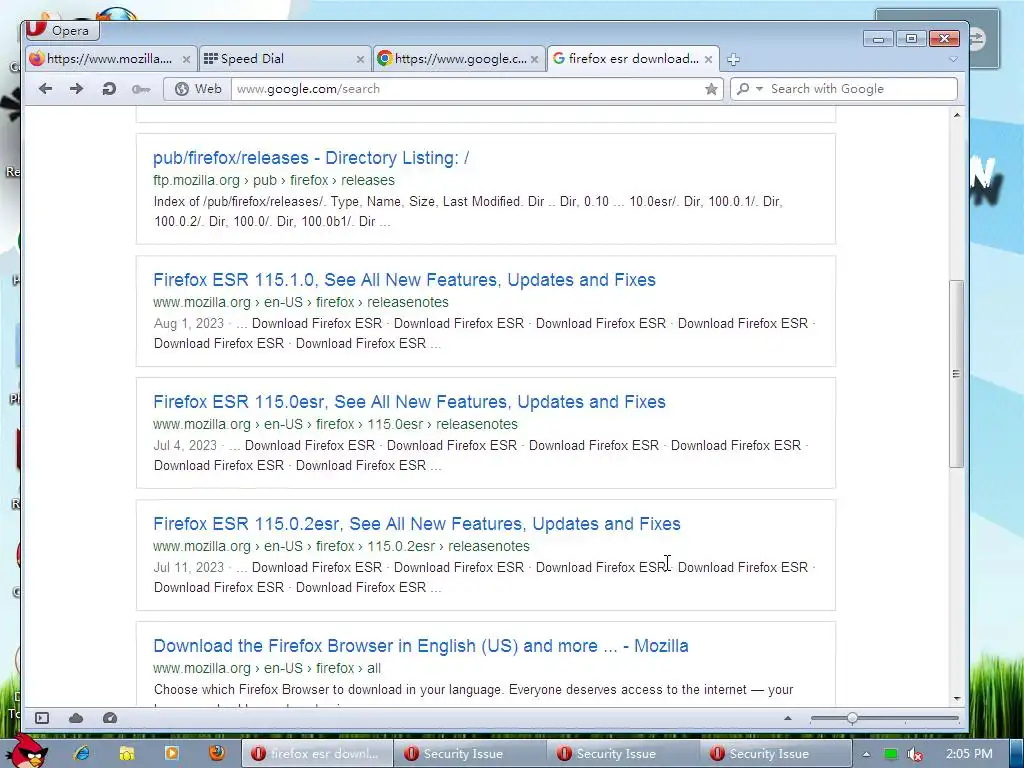Toggle the Opera panels sidebar button
The image size is (1024, 768).
pyautogui.click(x=42, y=718)
